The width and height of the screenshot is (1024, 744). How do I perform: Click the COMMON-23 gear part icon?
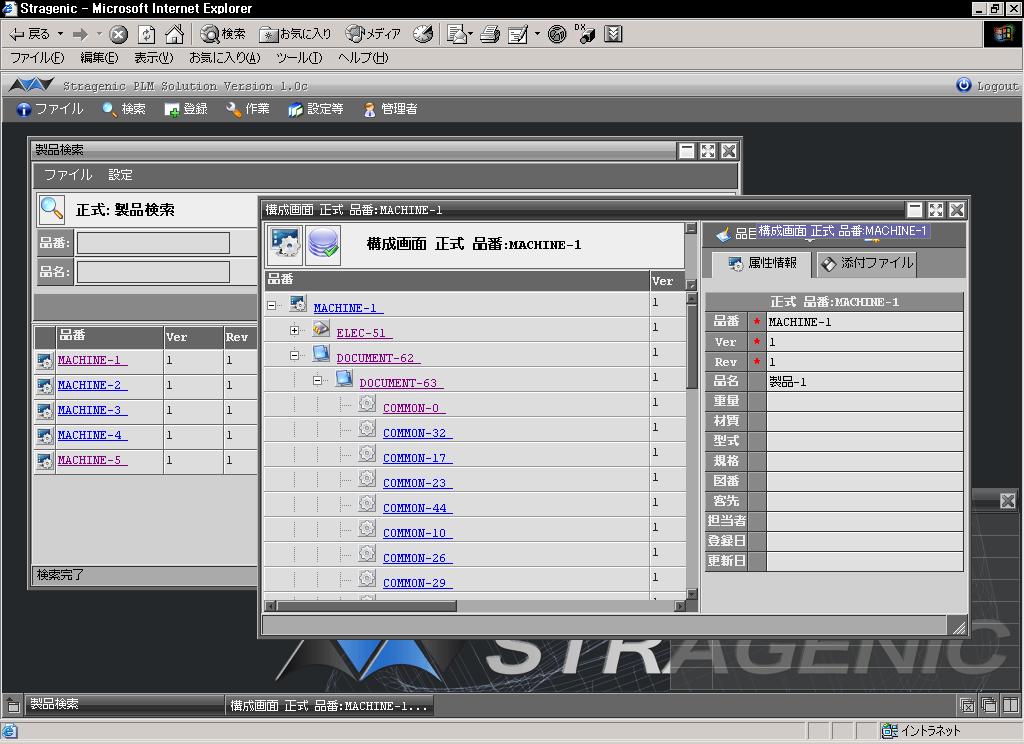[x=367, y=479]
